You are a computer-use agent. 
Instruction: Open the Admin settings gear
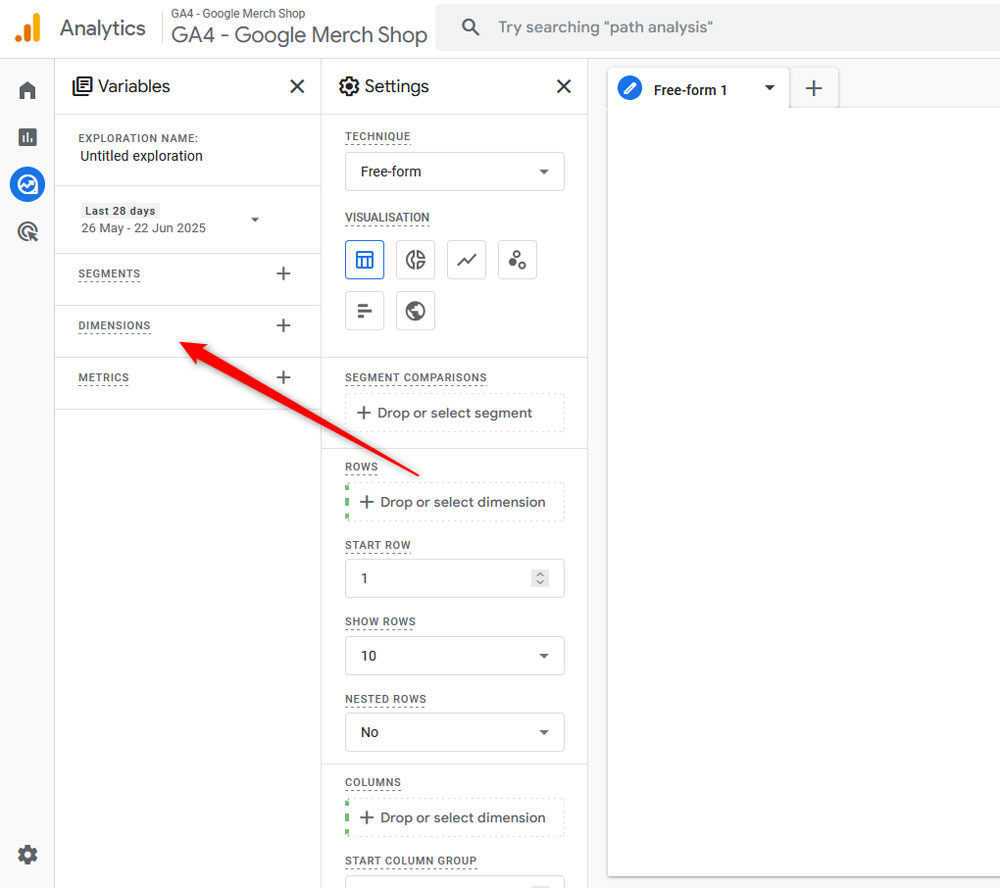[27, 855]
